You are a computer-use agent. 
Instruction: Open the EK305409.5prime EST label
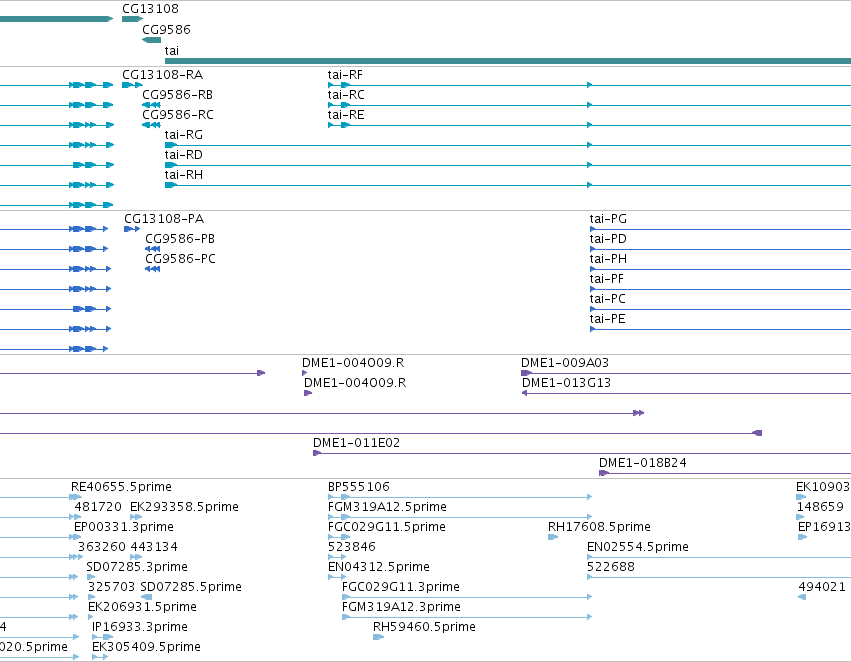[x=147, y=648]
